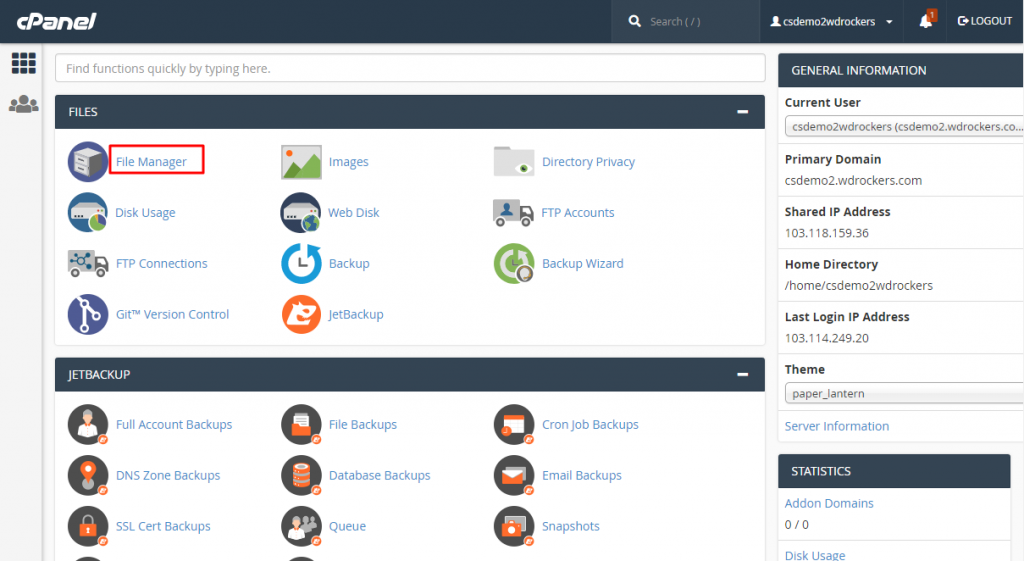Click the Find functions quickly input
Screen dimensions: 1024x561
pyautogui.click(x=409, y=68)
